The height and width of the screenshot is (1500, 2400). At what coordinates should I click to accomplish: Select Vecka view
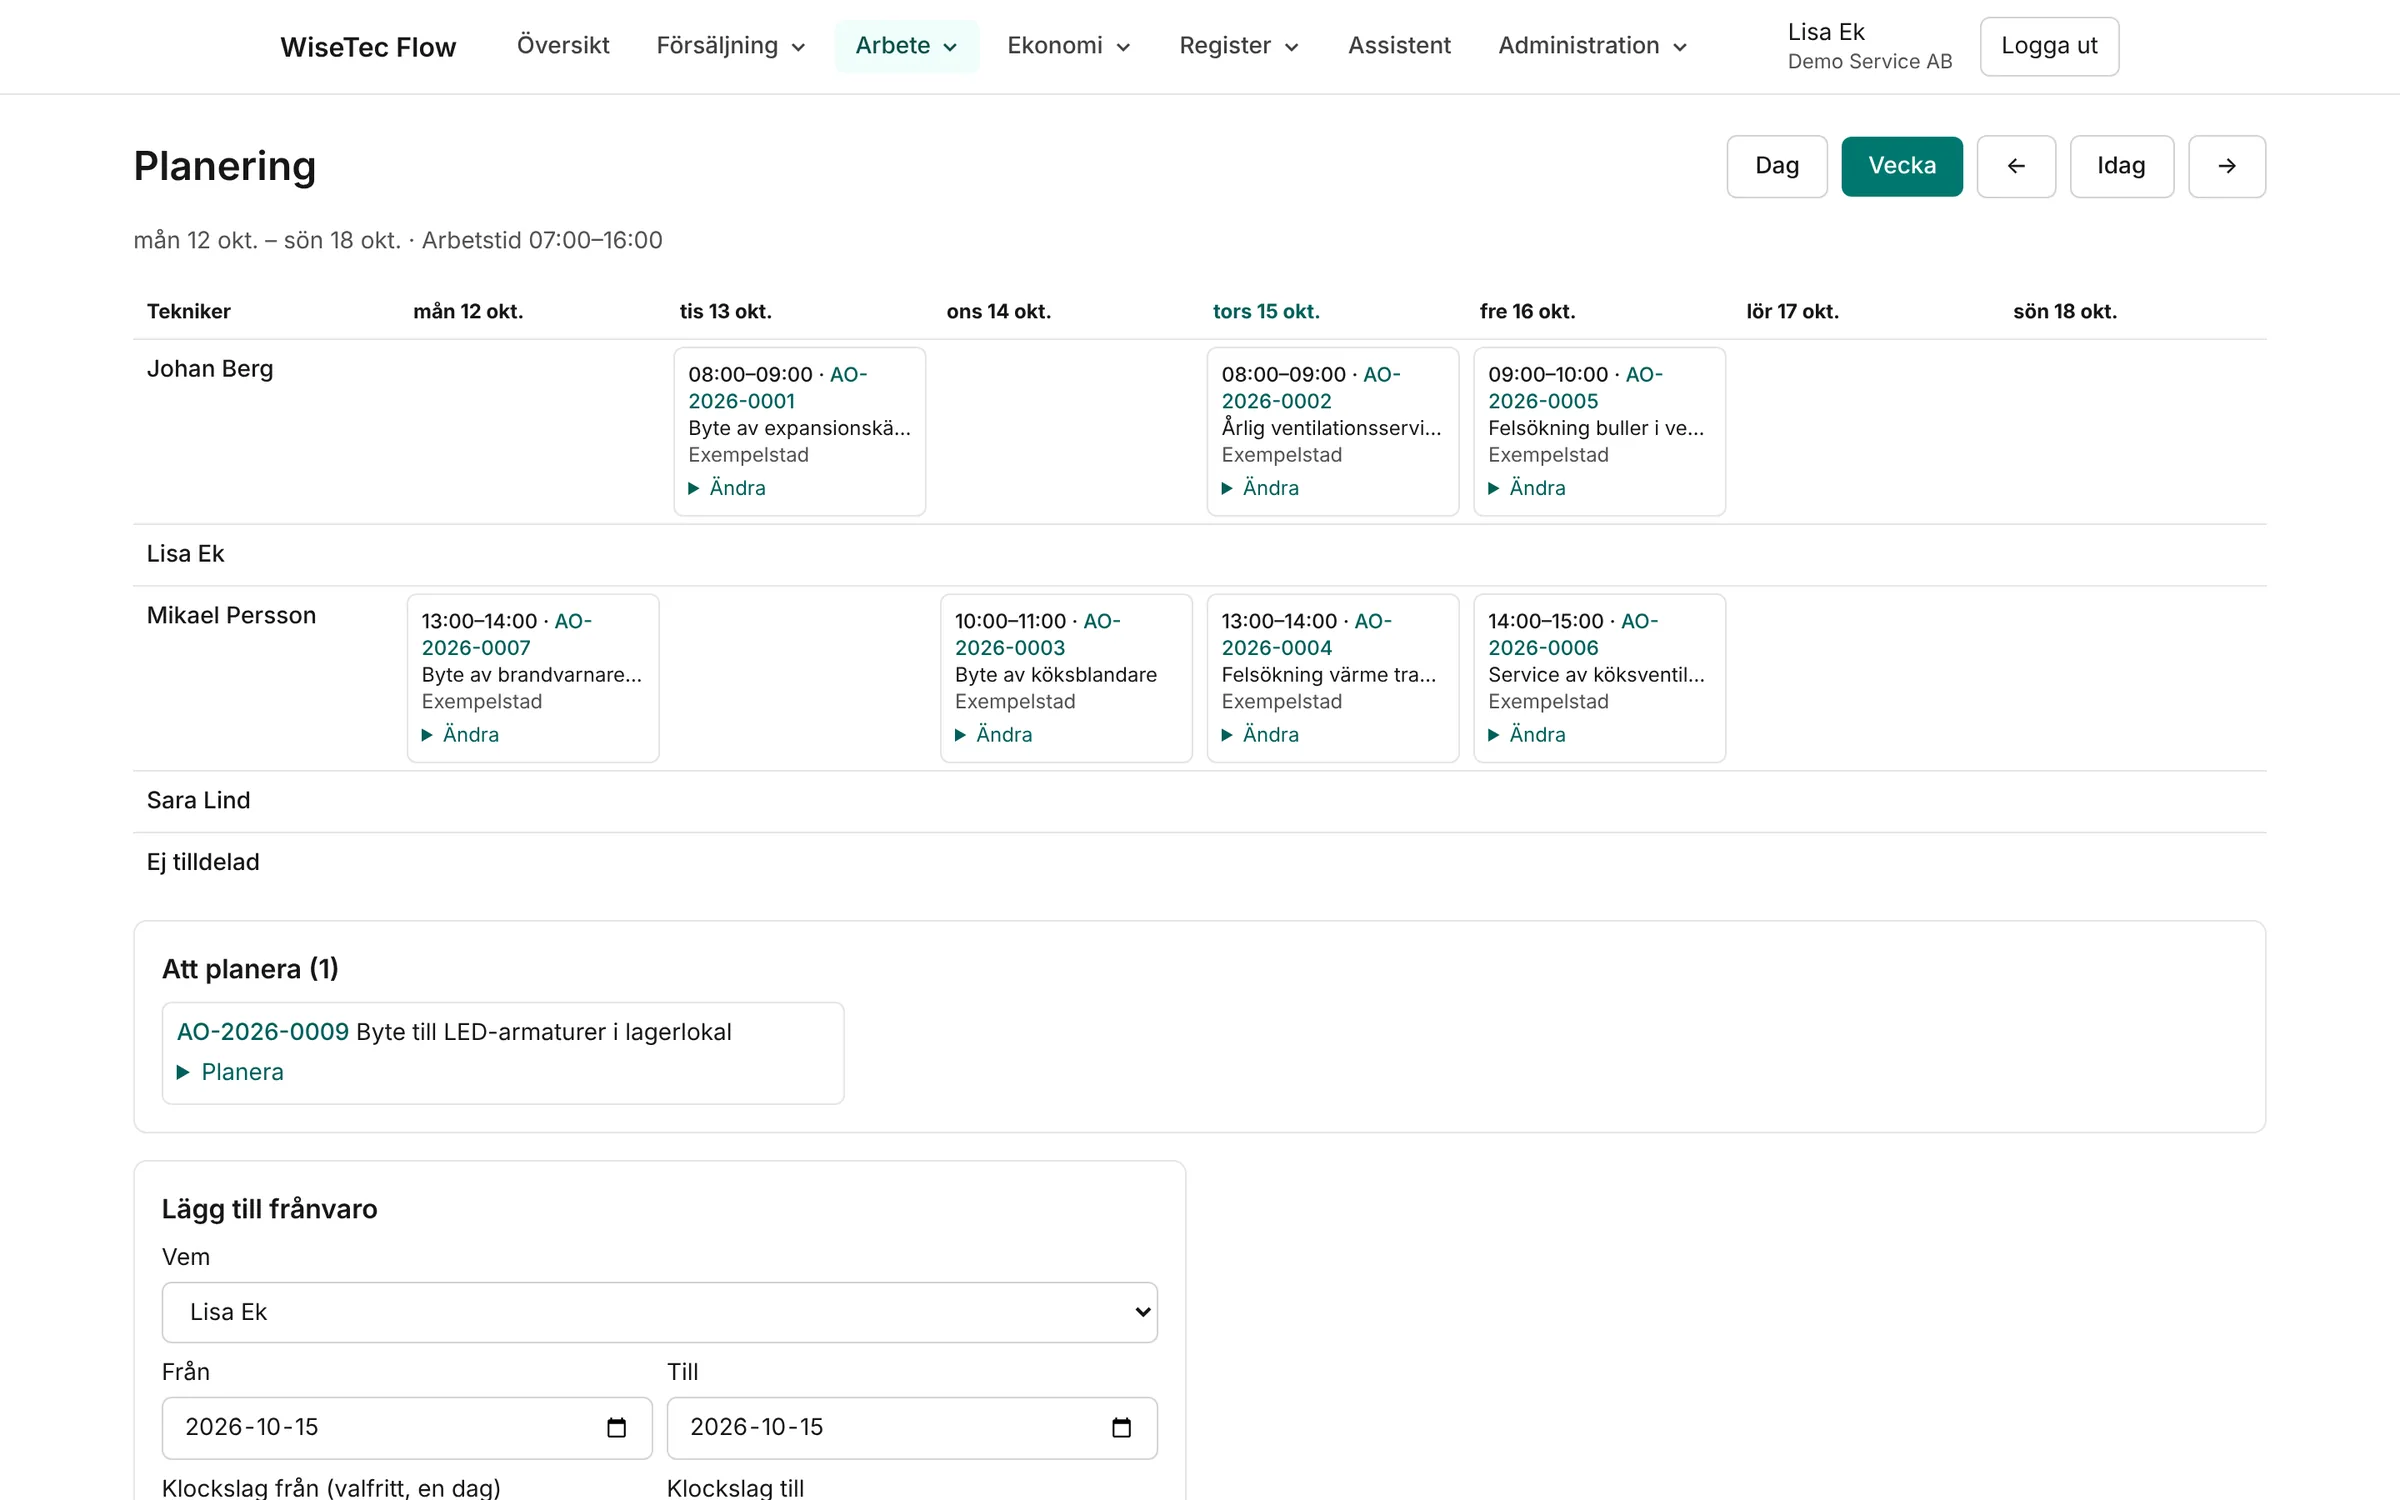(x=1901, y=166)
